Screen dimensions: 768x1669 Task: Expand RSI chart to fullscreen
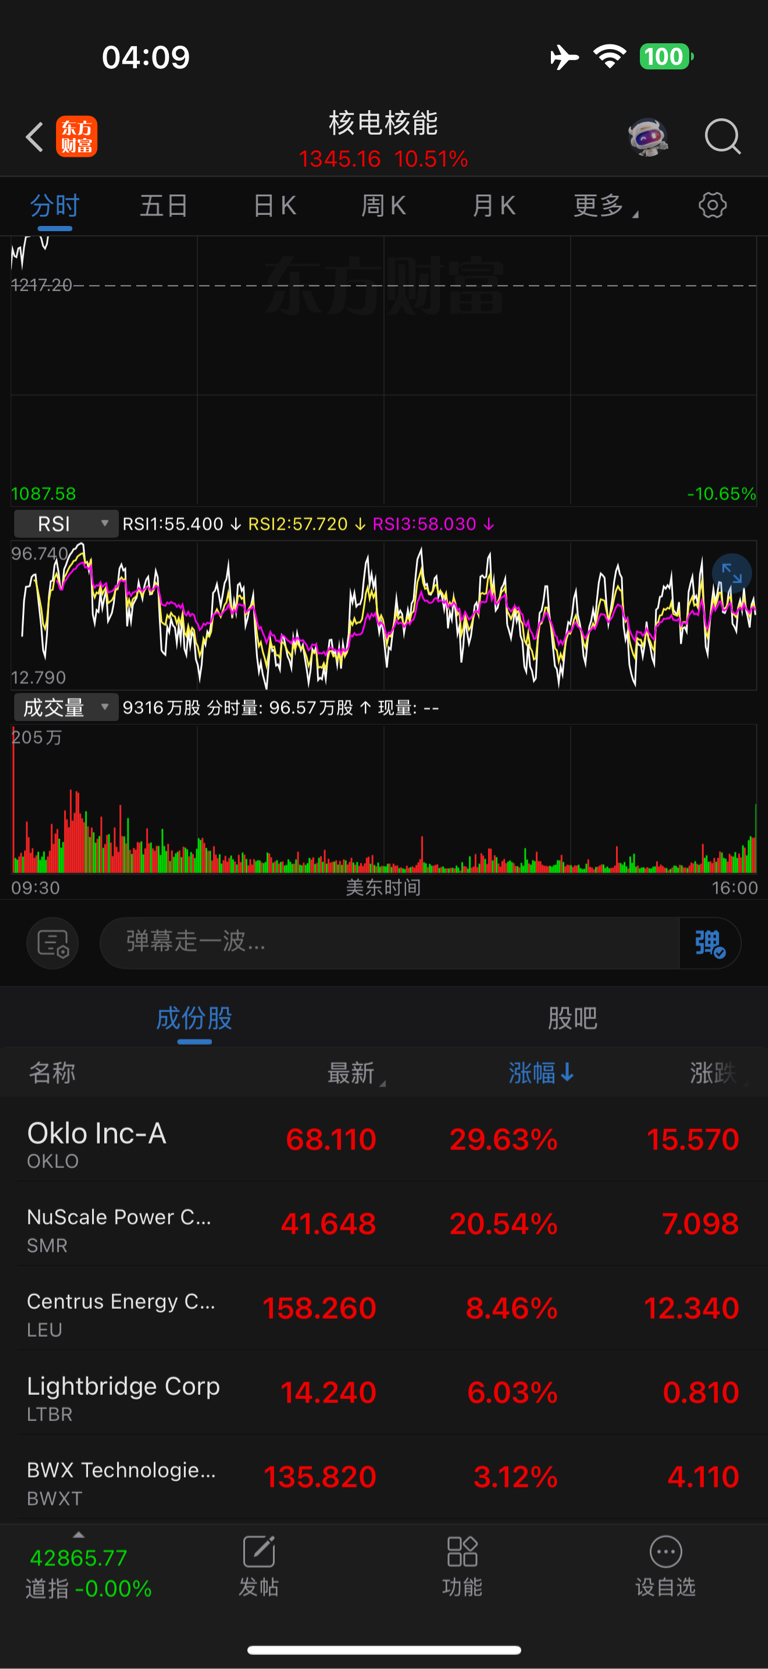pyautogui.click(x=732, y=572)
